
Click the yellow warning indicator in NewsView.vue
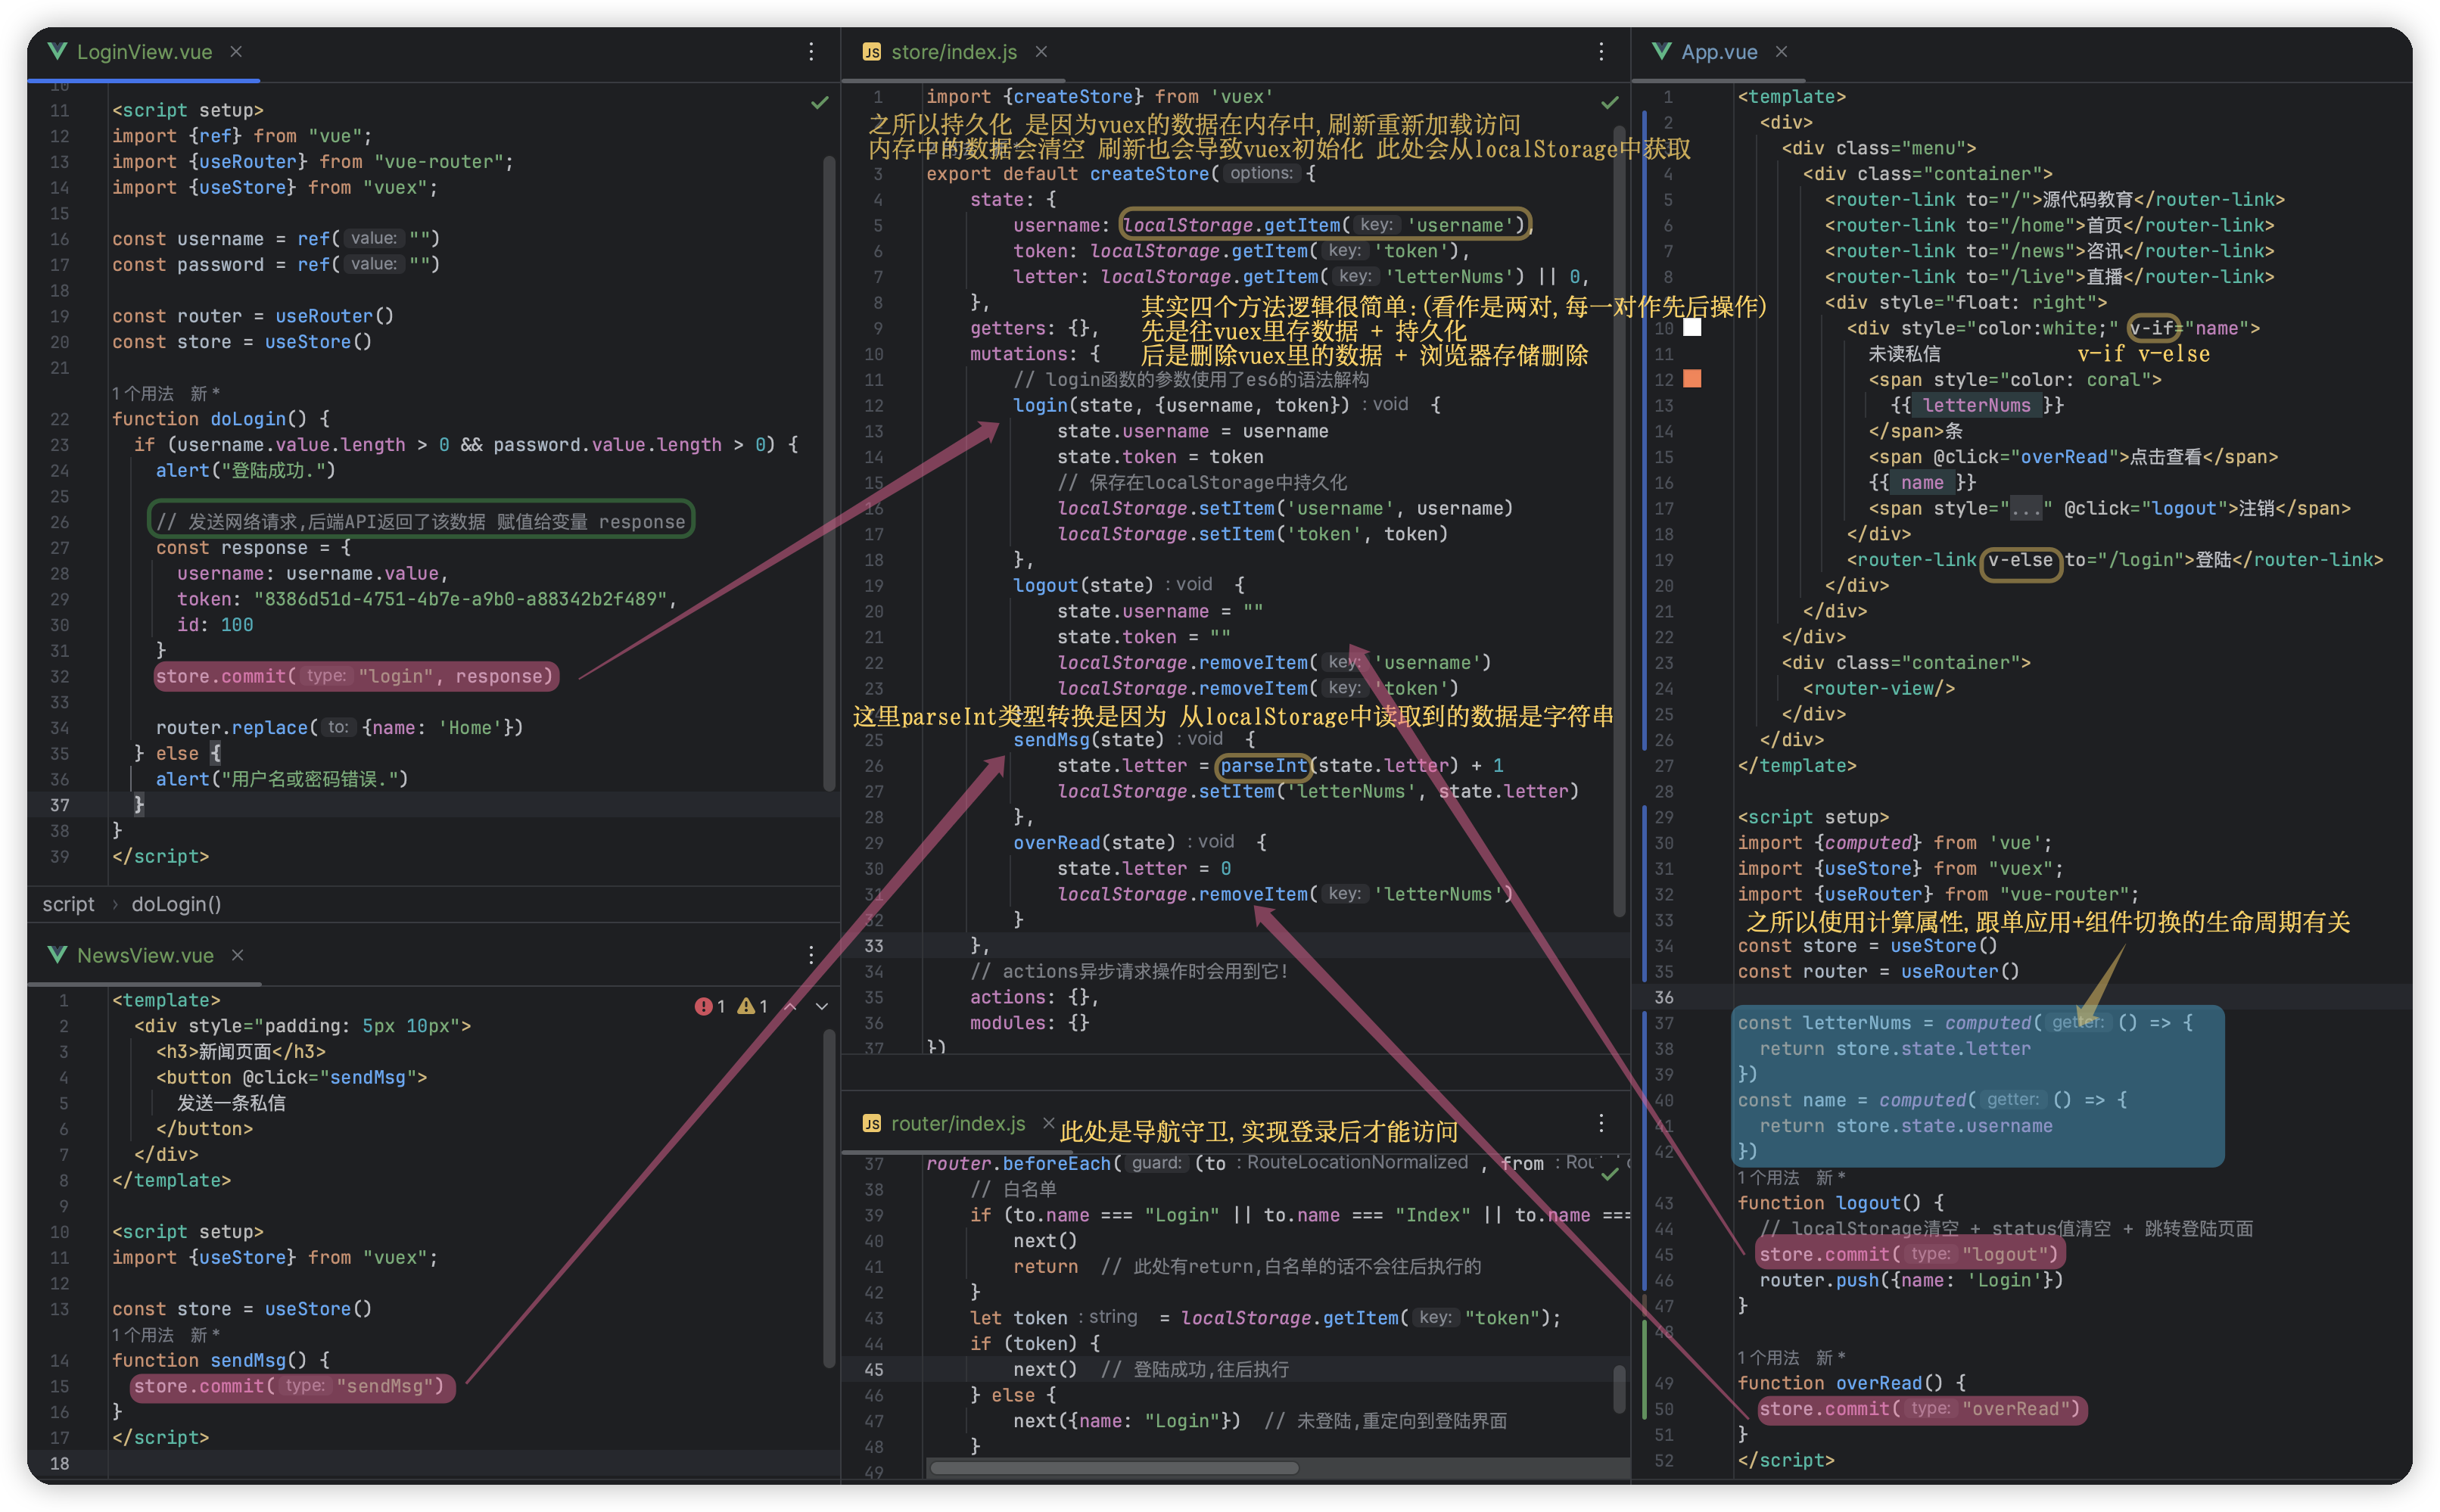pyautogui.click(x=746, y=1006)
